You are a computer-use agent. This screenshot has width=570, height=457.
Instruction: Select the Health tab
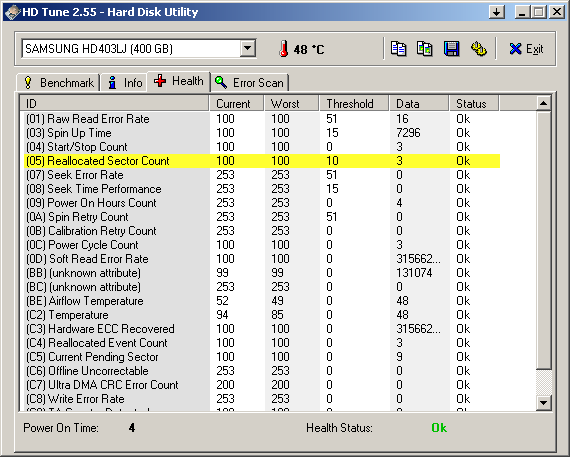(178, 81)
